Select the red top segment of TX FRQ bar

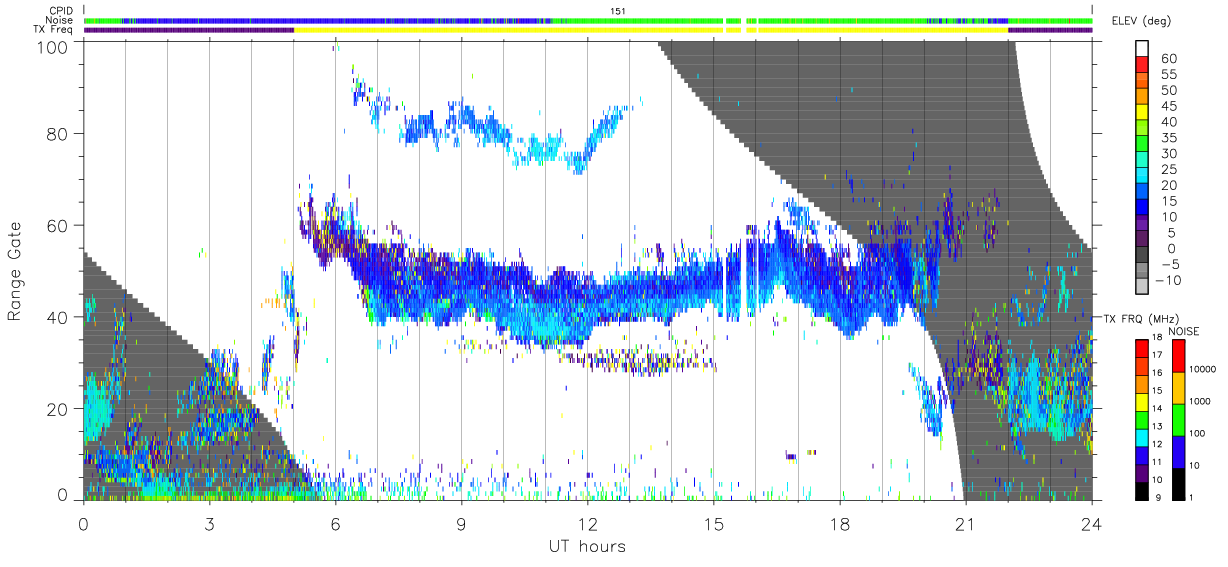coord(1143,348)
